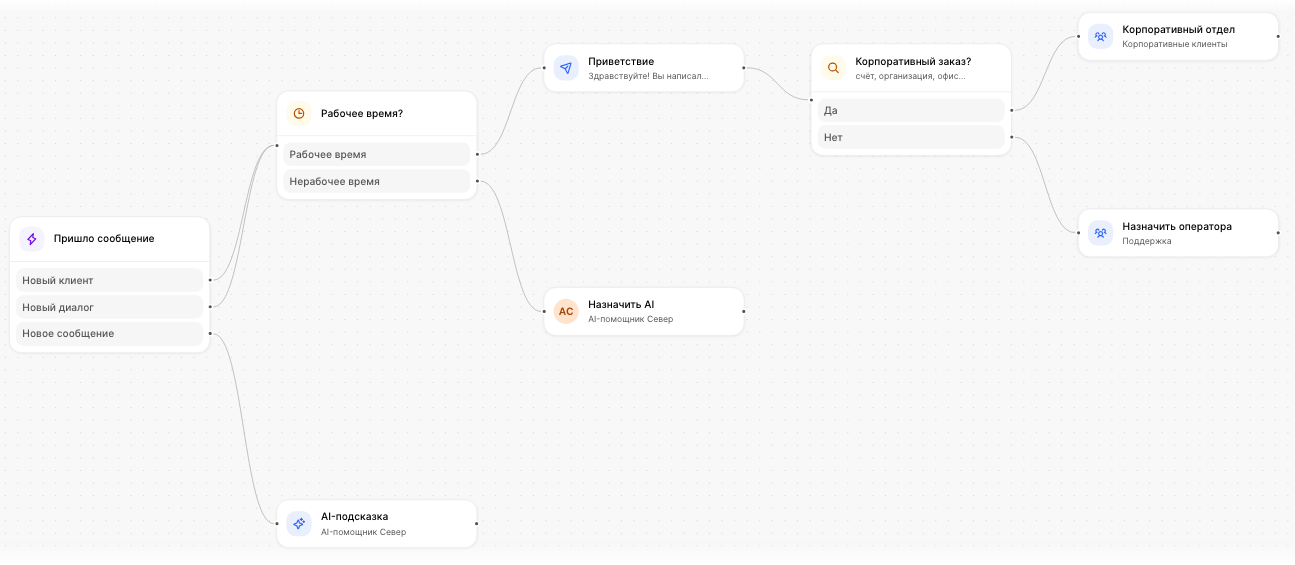Click the team icon in 'Корпоративный отдел'

coord(1100,37)
